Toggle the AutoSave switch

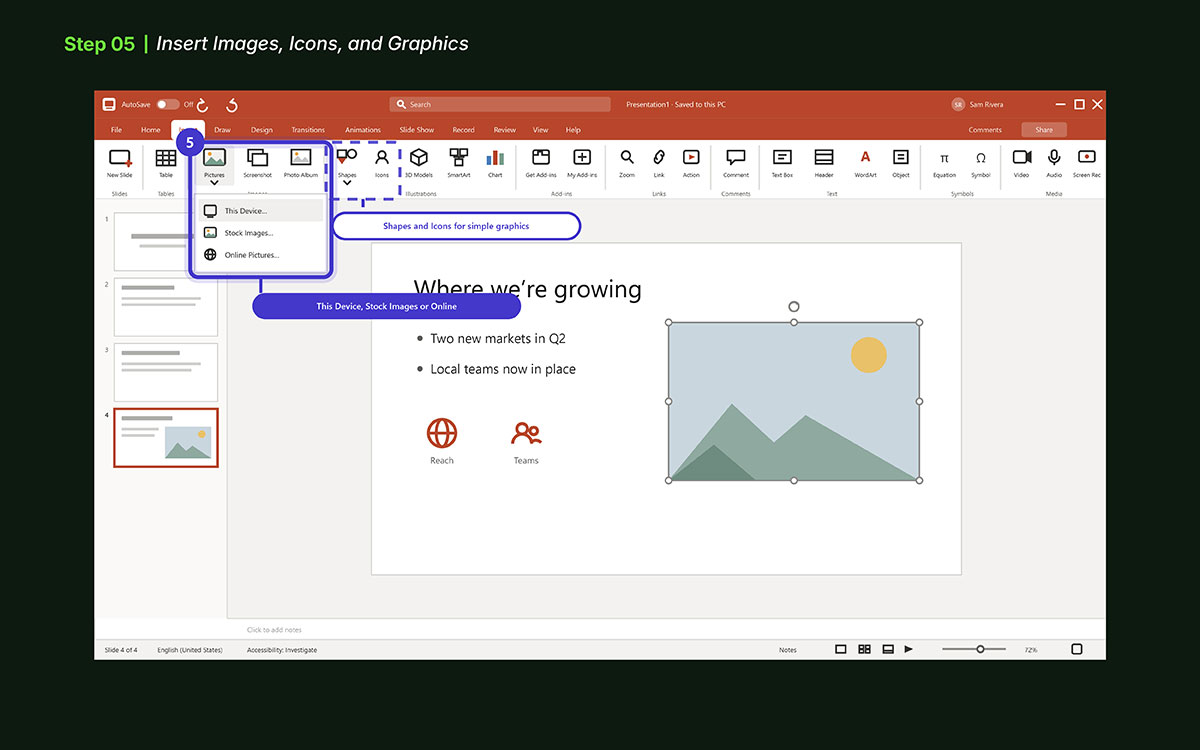[x=167, y=104]
